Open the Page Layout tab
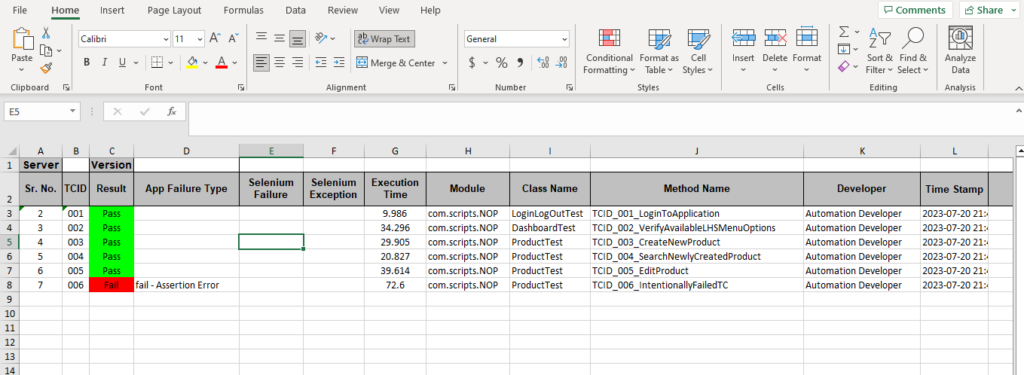 pyautogui.click(x=174, y=10)
